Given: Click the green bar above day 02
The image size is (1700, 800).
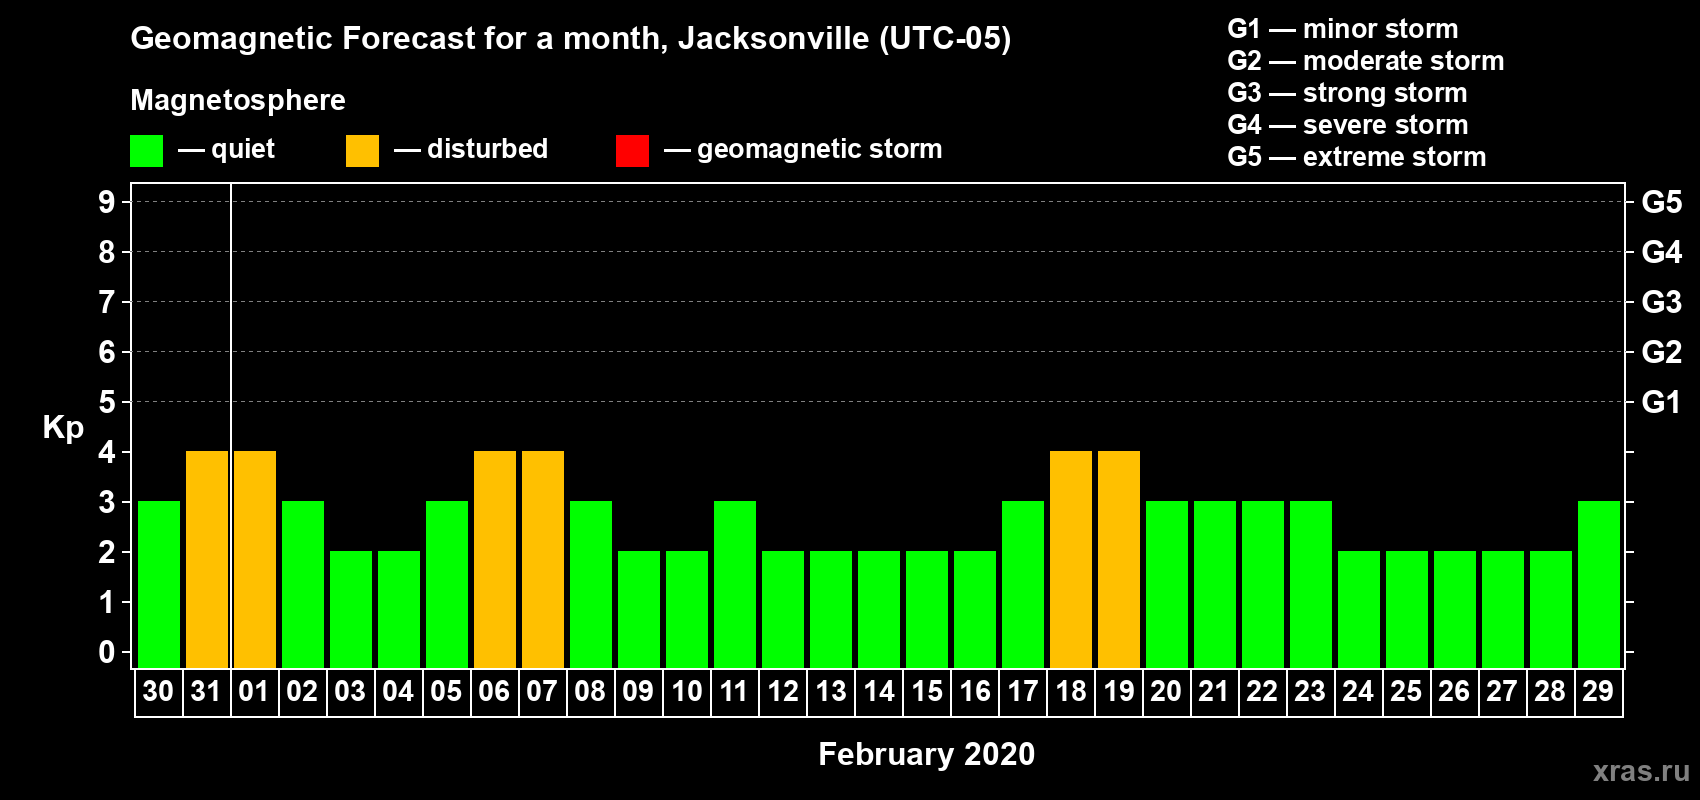Looking at the screenshot, I should tap(303, 585).
